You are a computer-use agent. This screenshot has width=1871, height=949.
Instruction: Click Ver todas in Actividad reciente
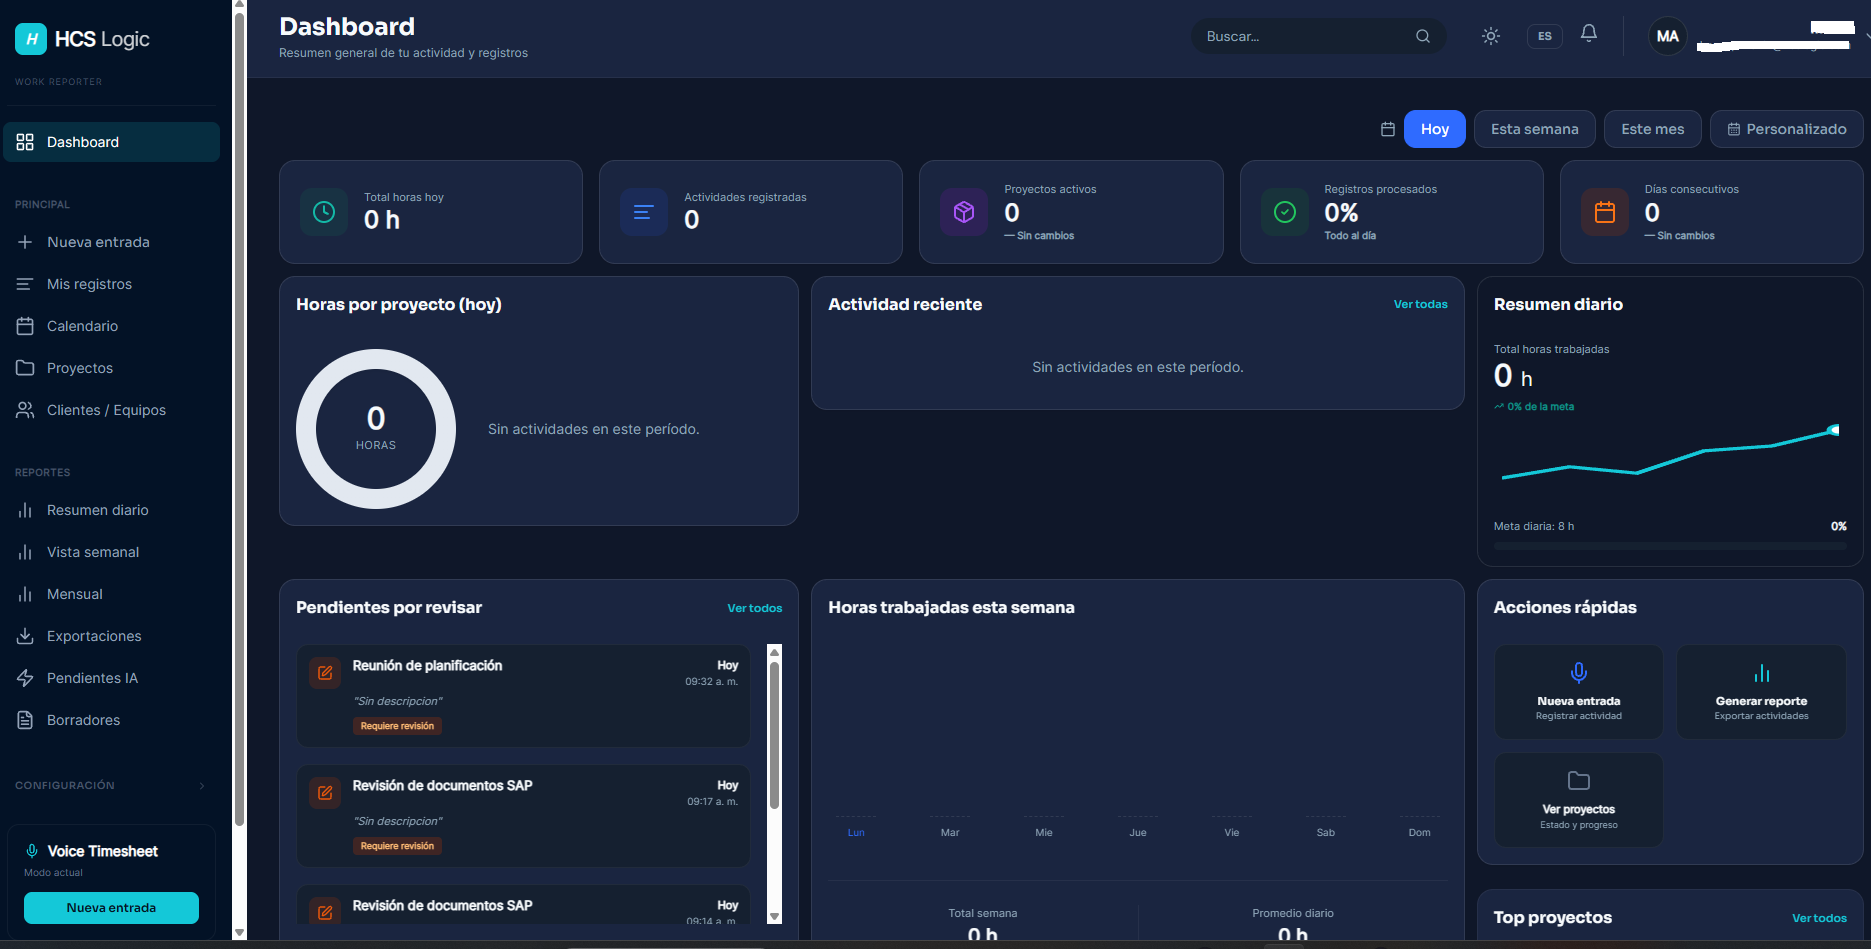pos(1420,304)
